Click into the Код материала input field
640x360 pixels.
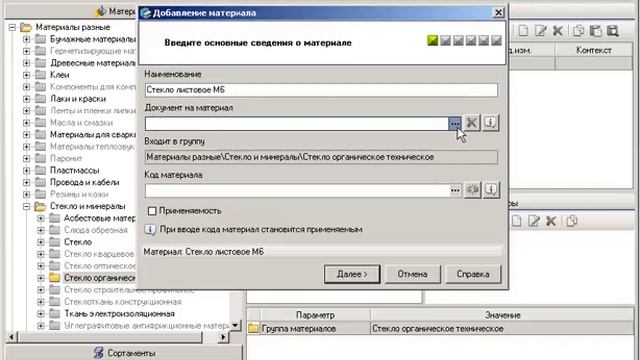click(297, 191)
